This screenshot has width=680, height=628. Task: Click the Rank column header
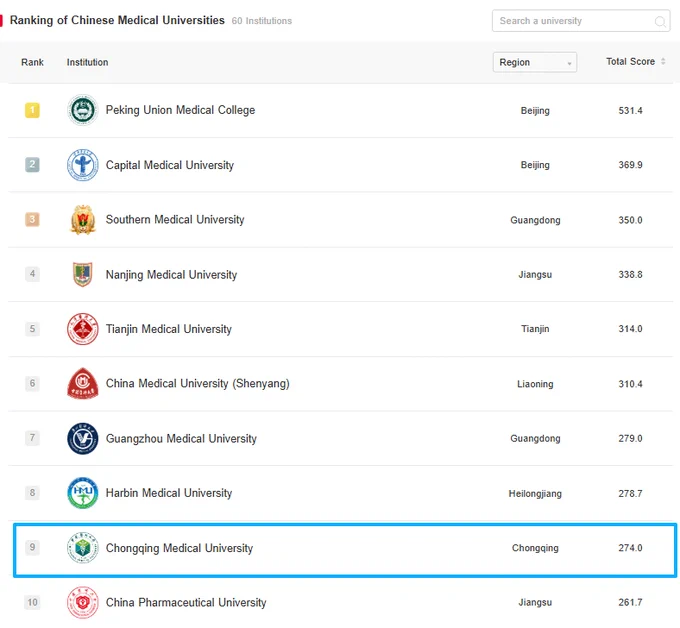click(x=32, y=62)
